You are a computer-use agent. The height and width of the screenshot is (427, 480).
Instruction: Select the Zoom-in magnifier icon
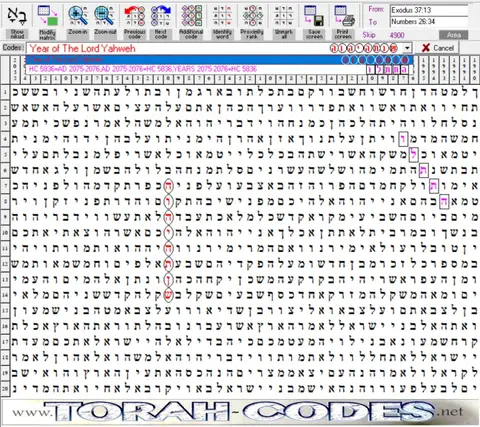78,16
